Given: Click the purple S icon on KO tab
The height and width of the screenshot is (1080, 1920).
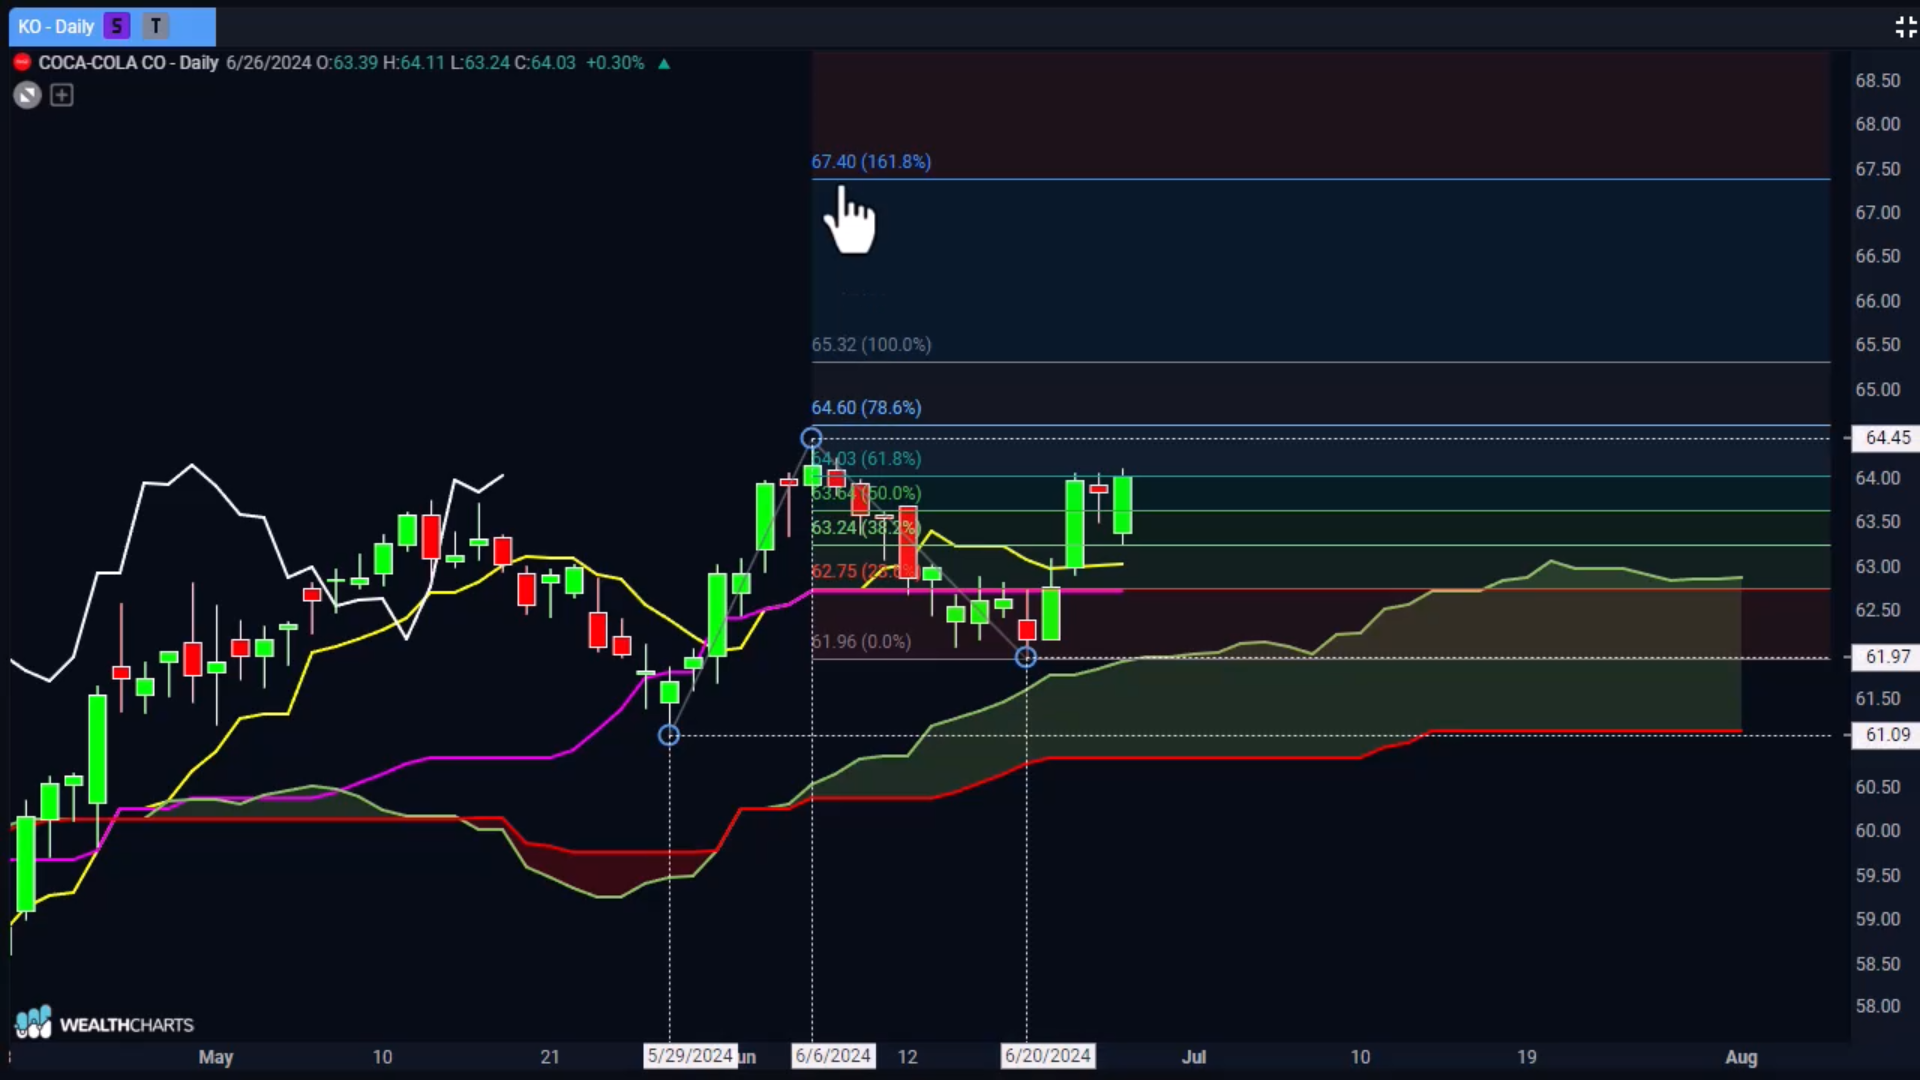Looking at the screenshot, I should 117,27.
